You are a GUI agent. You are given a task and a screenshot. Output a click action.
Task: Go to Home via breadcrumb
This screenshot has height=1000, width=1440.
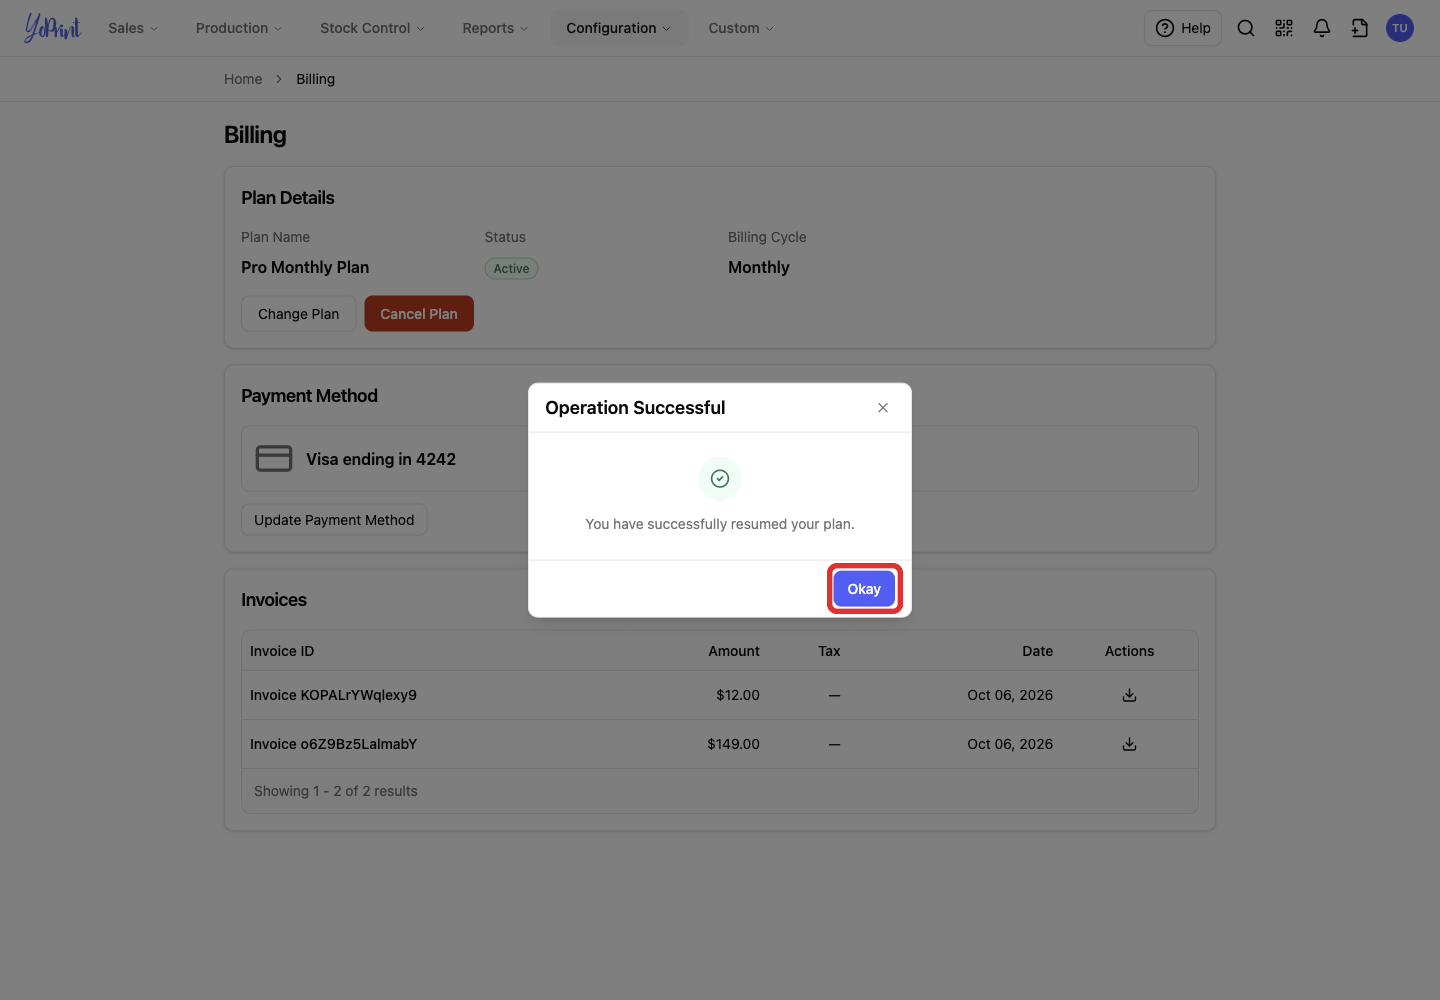(243, 79)
